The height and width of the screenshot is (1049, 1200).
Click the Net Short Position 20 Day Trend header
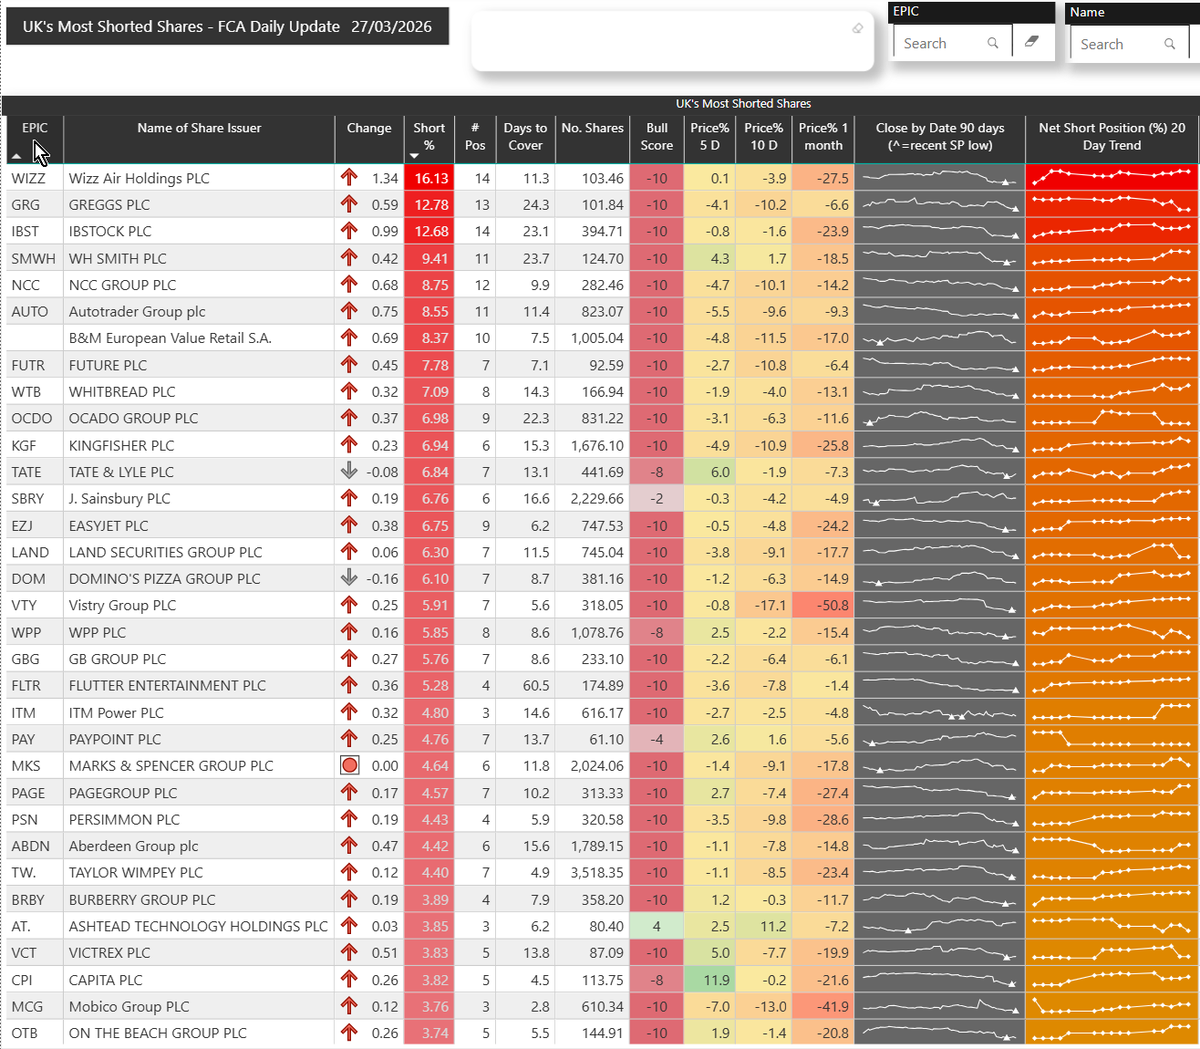pyautogui.click(x=1112, y=137)
